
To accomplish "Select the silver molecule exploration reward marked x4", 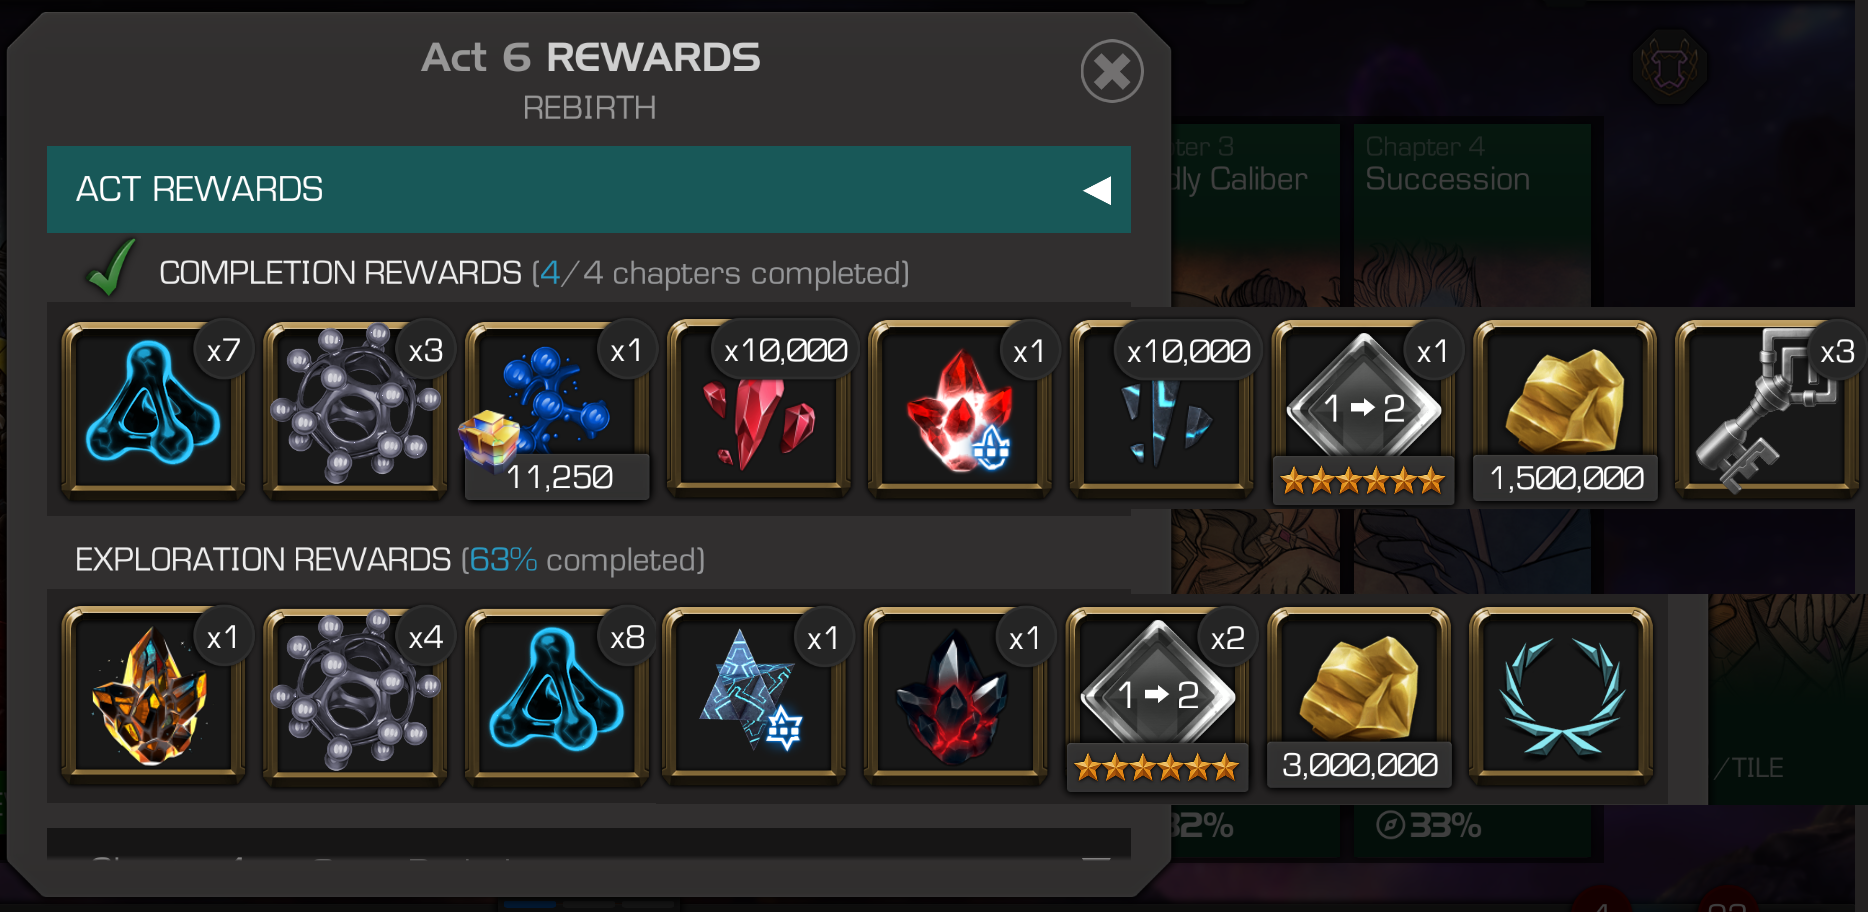I will click(355, 696).
